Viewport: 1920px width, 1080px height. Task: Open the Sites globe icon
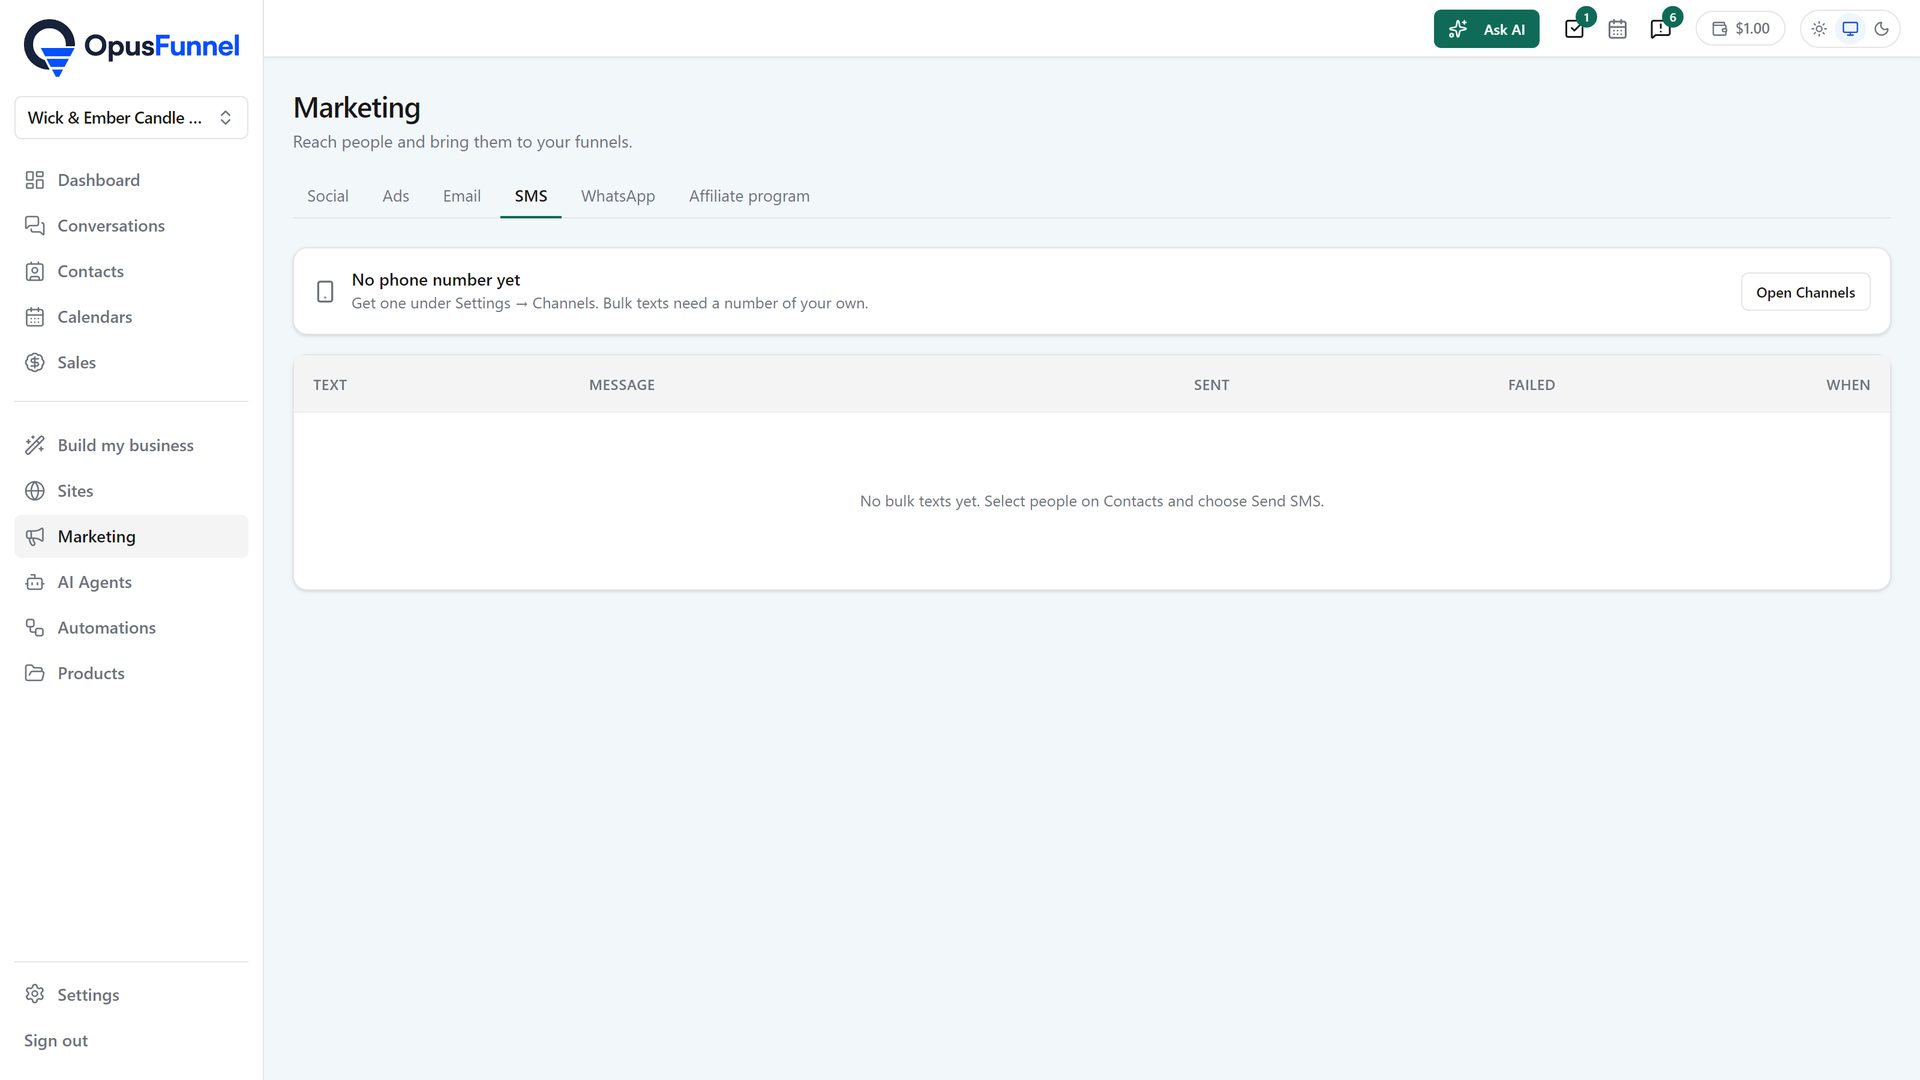[35, 491]
